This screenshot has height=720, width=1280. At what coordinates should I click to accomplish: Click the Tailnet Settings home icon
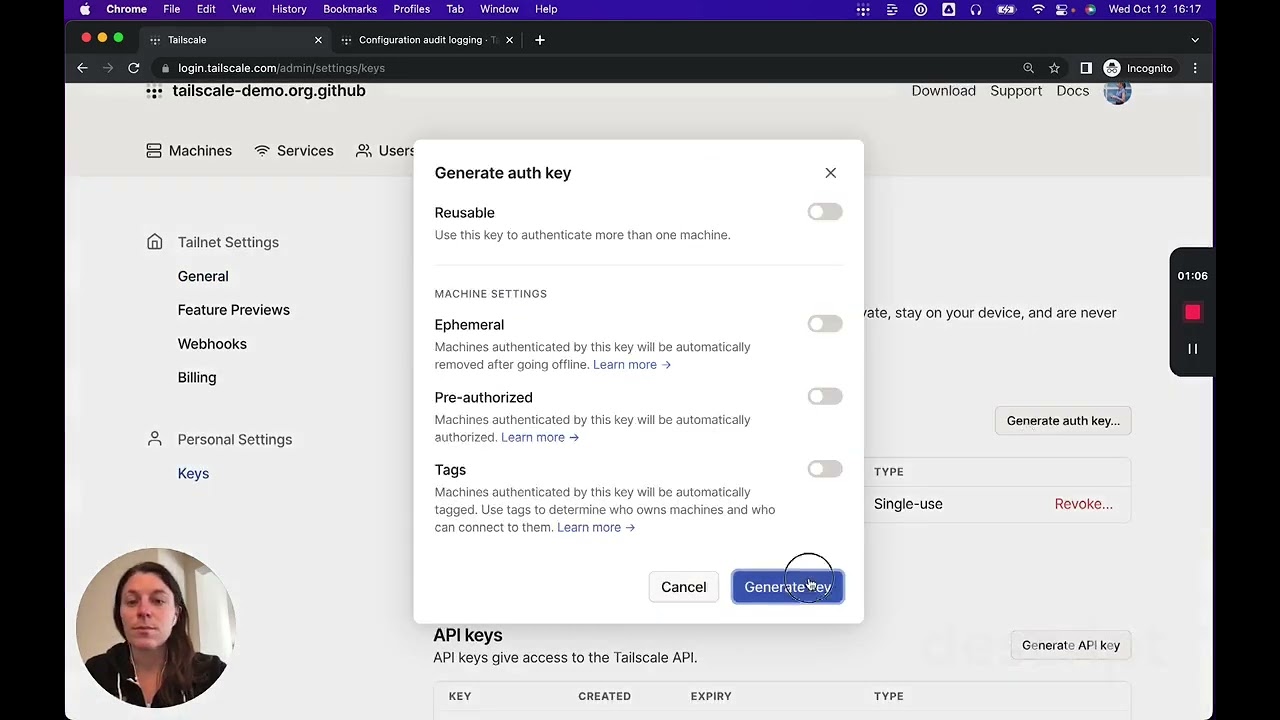(x=154, y=242)
